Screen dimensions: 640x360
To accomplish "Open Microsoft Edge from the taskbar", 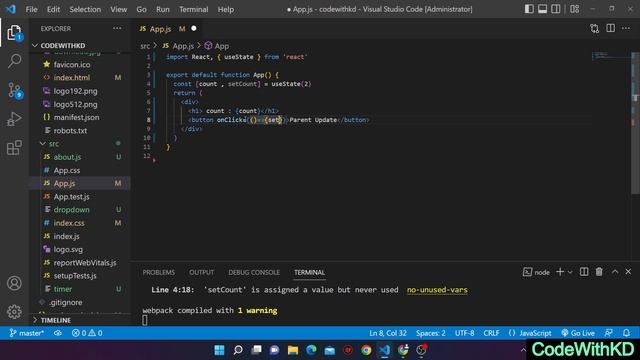I will (x=311, y=350).
